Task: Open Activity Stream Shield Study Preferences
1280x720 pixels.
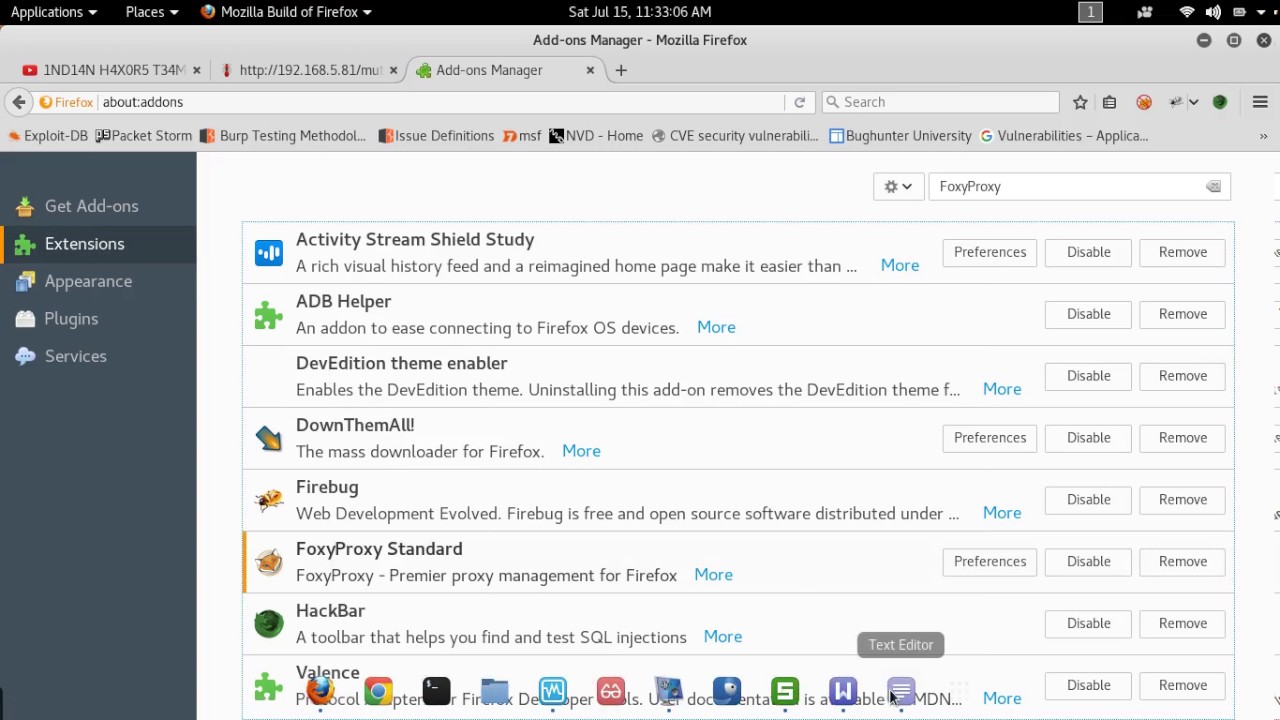Action: coord(990,252)
